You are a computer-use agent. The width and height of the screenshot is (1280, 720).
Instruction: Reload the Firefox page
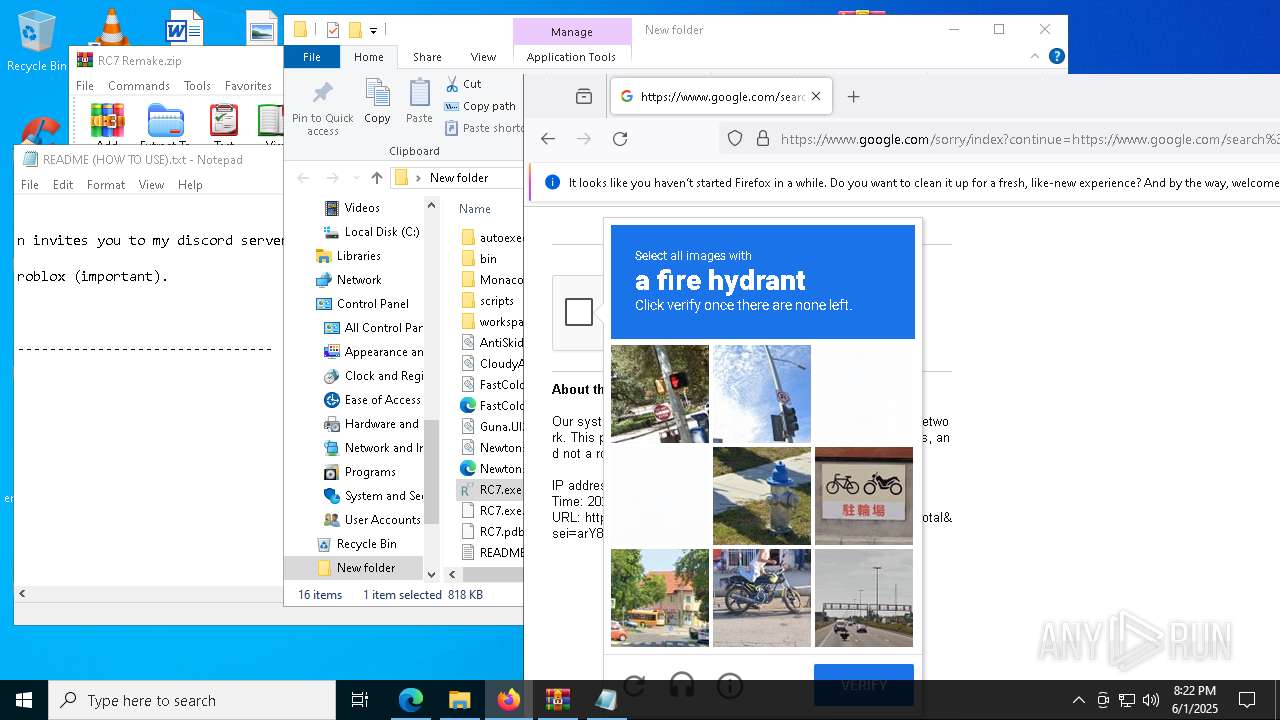pyautogui.click(x=620, y=139)
